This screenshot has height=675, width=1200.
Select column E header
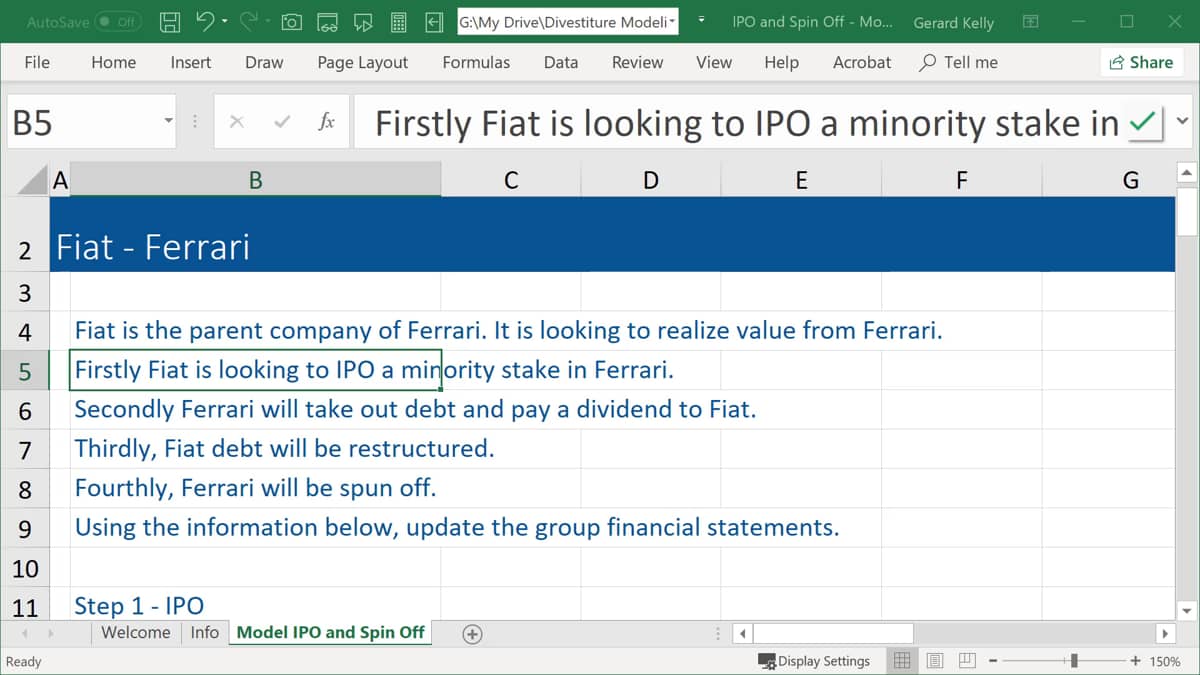[x=801, y=180]
